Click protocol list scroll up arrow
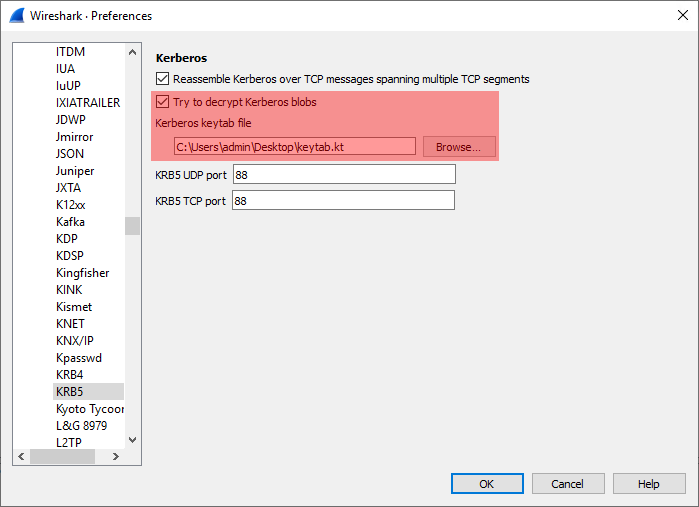 (132, 52)
